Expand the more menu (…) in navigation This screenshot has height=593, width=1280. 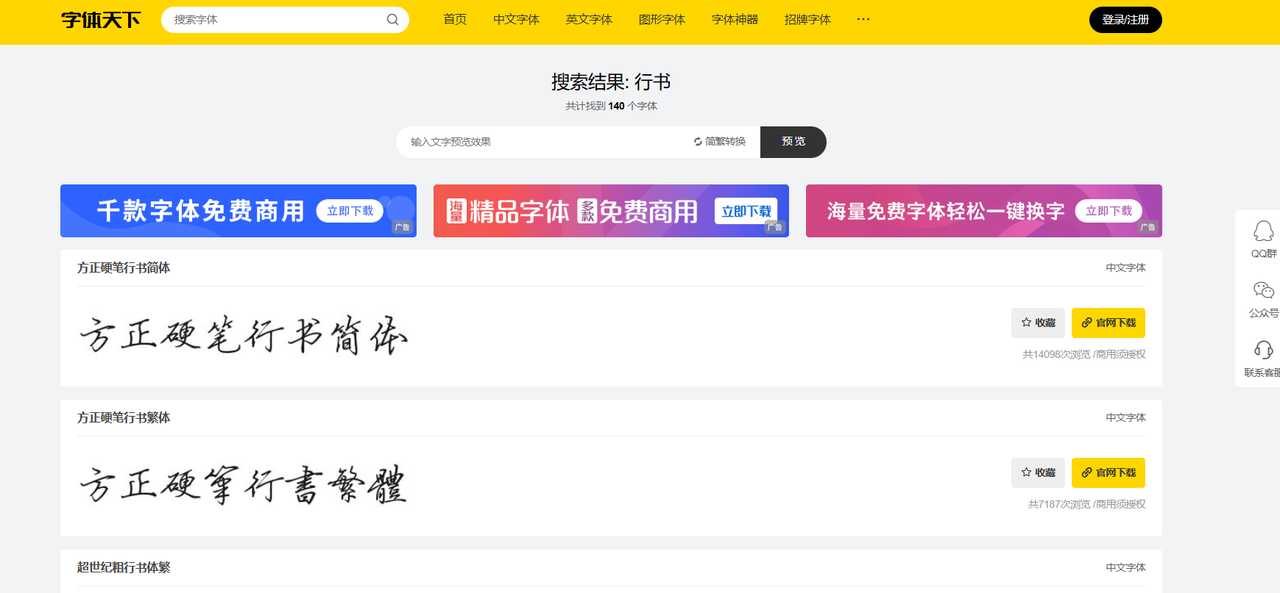click(863, 19)
